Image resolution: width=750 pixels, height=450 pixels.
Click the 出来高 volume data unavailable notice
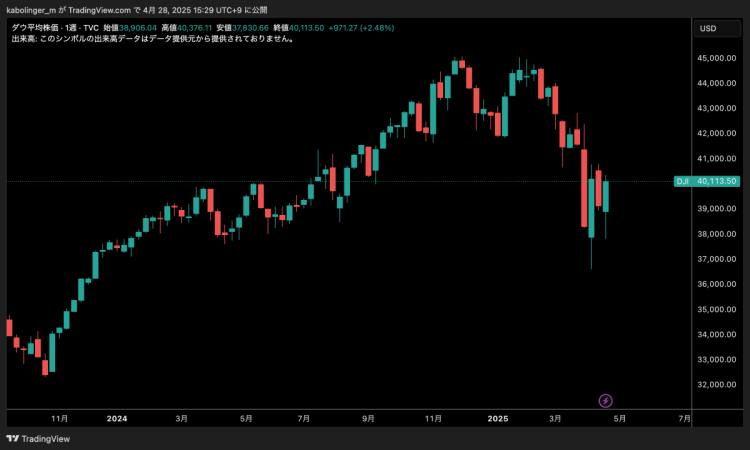pyautogui.click(x=153, y=39)
